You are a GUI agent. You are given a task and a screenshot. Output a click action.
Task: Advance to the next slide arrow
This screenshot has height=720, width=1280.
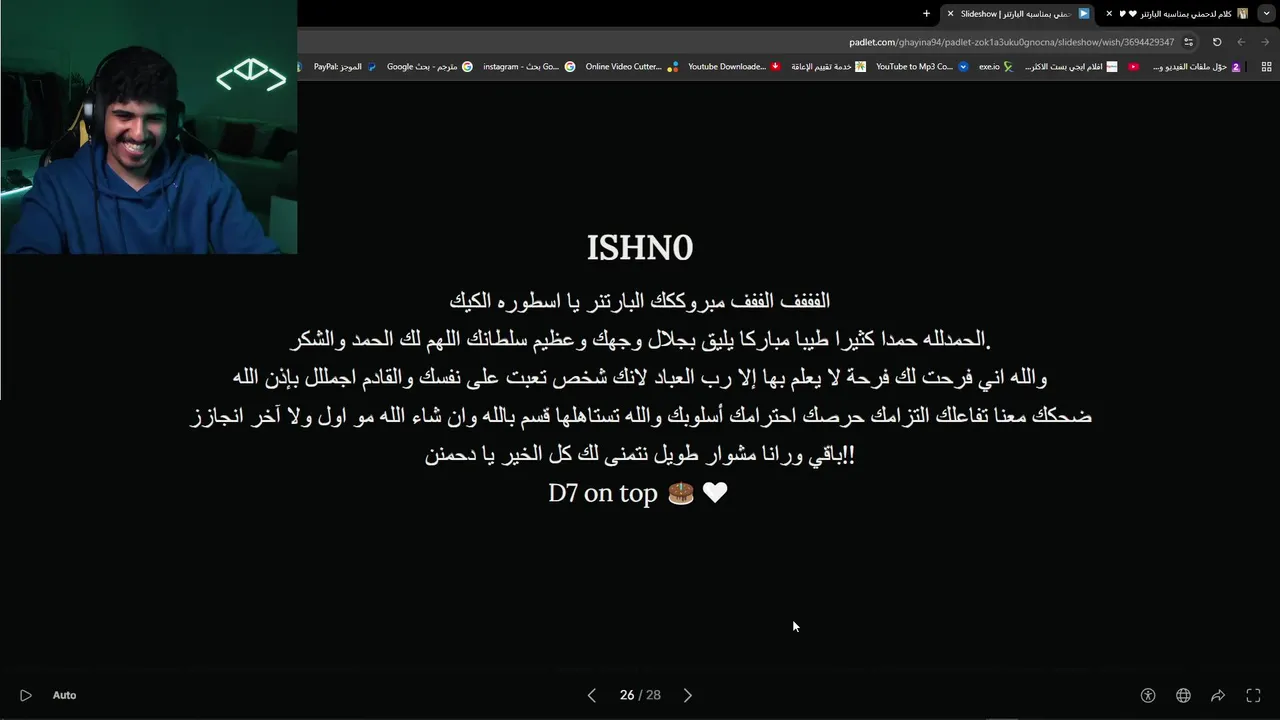point(687,695)
